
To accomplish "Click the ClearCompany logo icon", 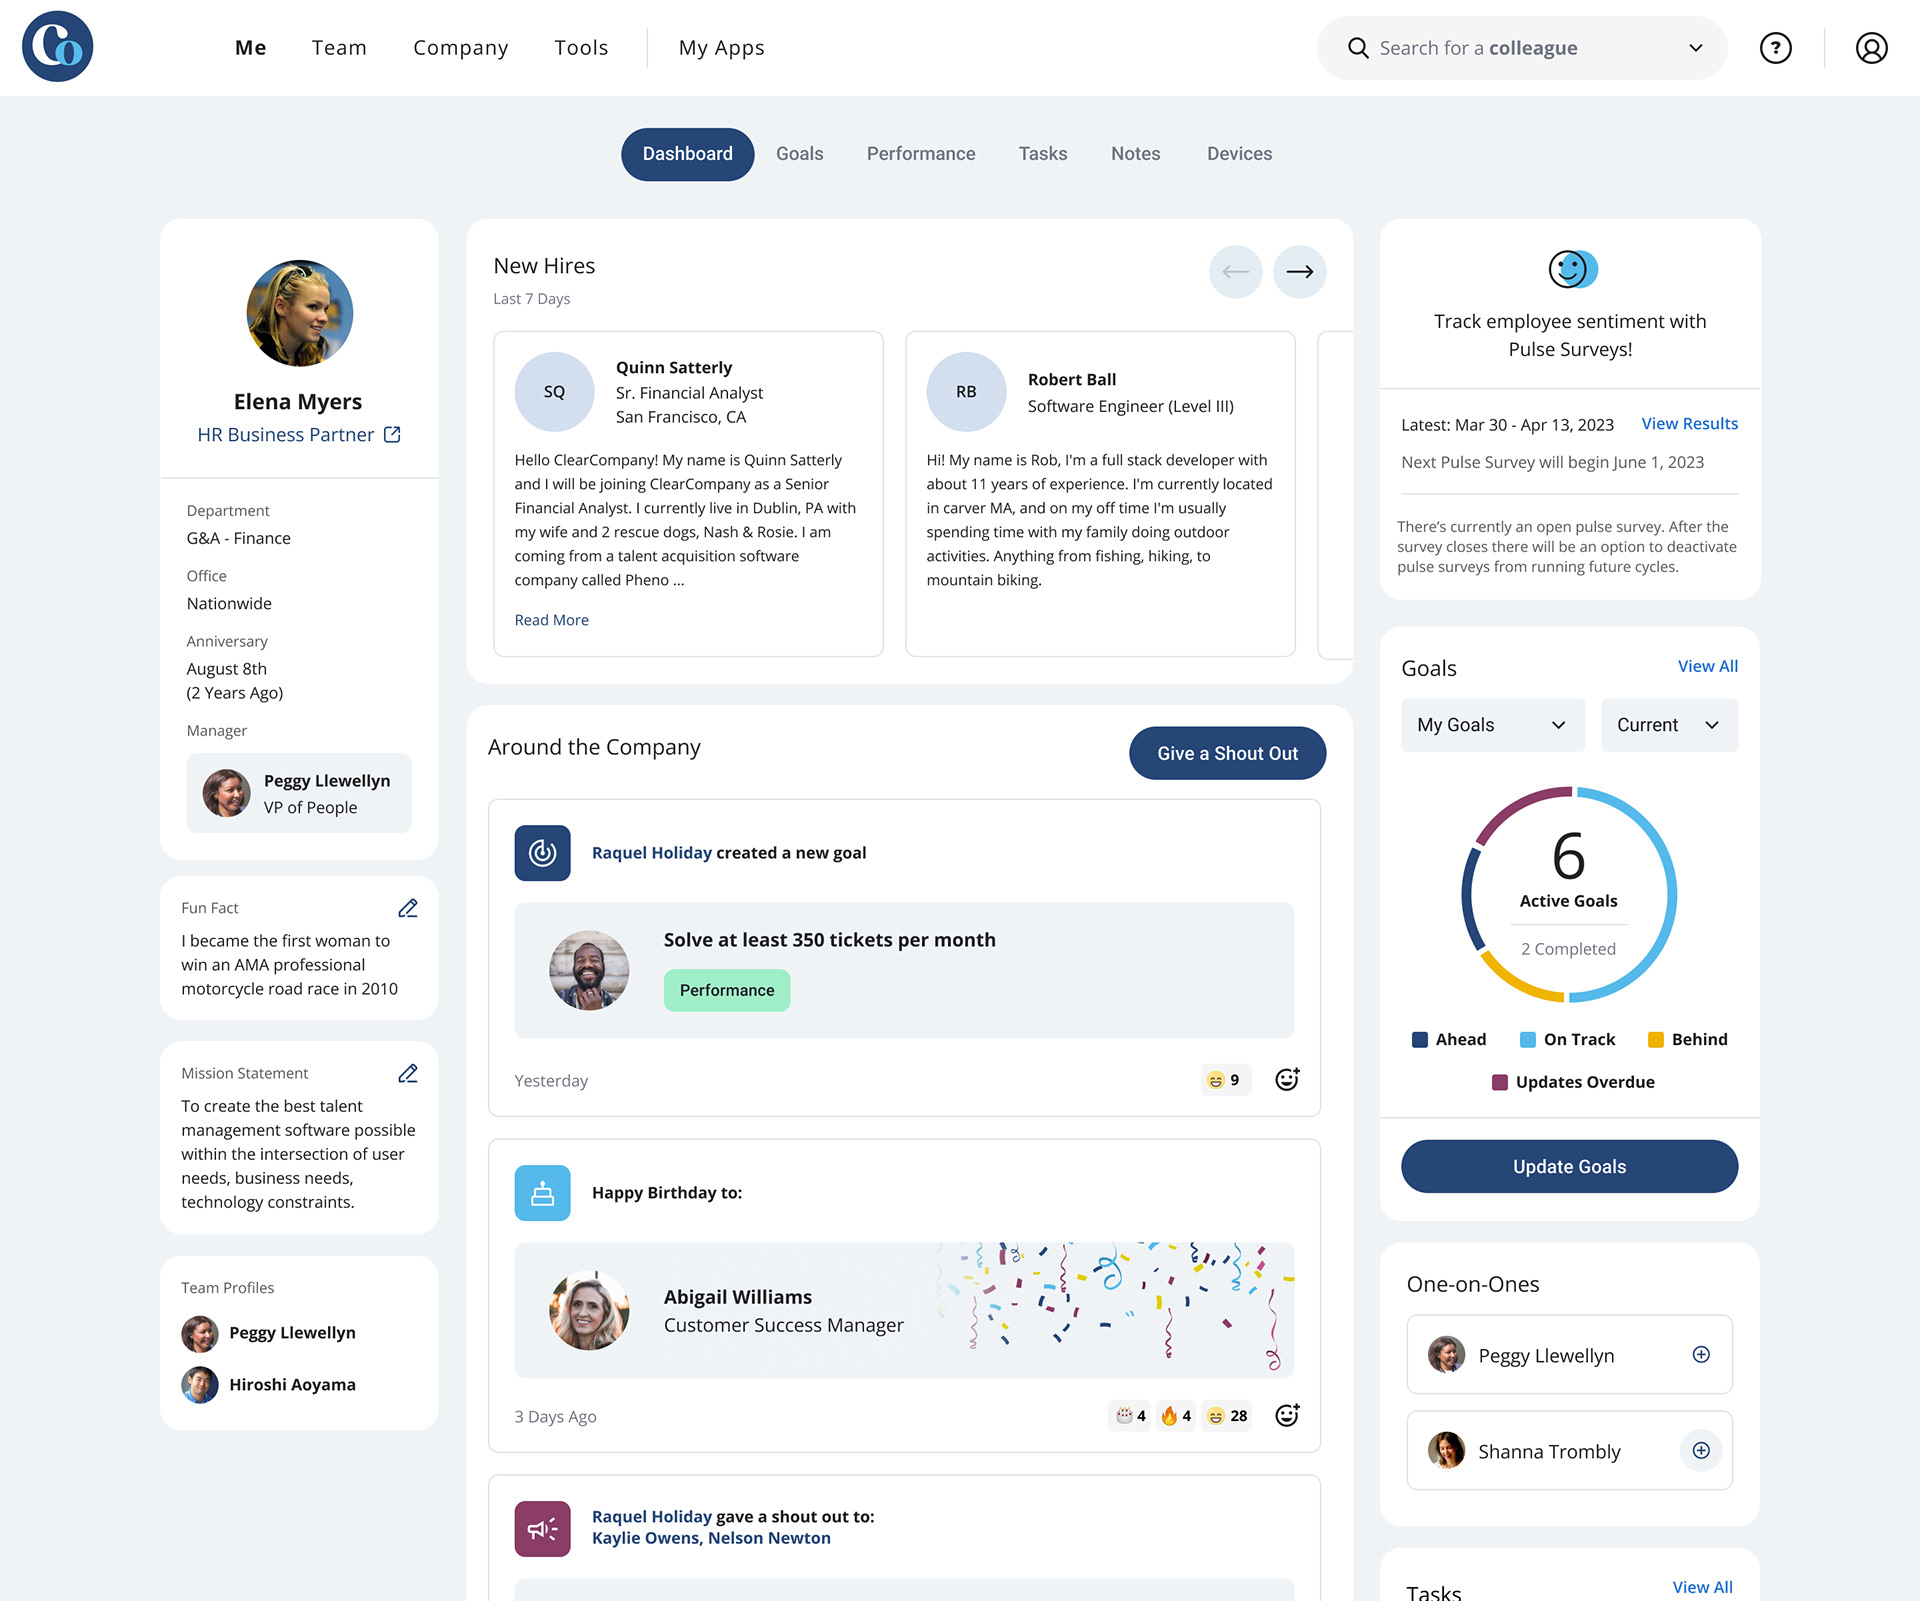I will tap(58, 47).
